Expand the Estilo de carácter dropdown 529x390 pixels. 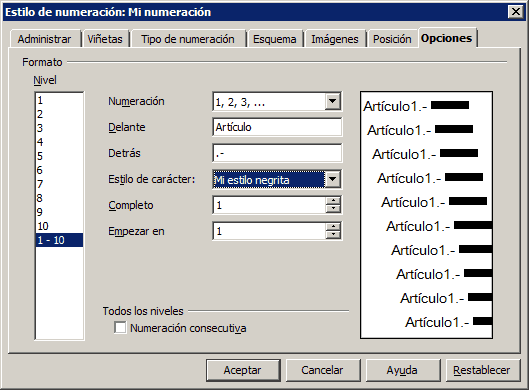coord(332,179)
